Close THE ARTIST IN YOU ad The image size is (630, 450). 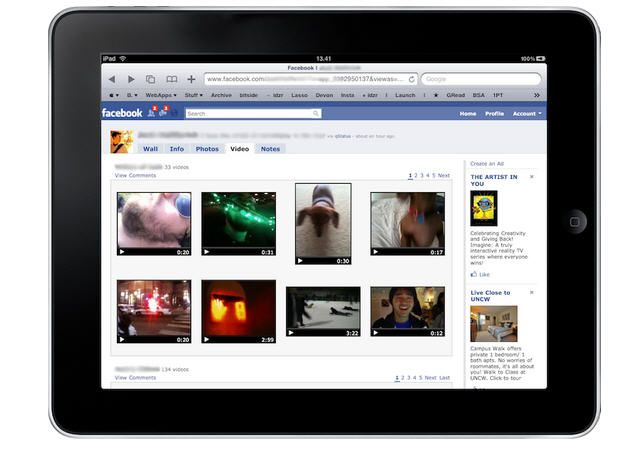[x=531, y=177]
